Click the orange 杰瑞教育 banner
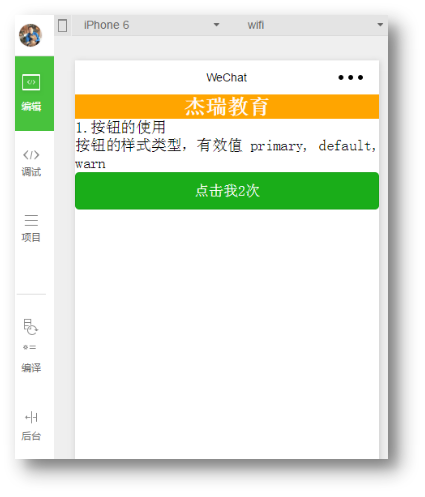This screenshot has width=425, height=497. 227,107
